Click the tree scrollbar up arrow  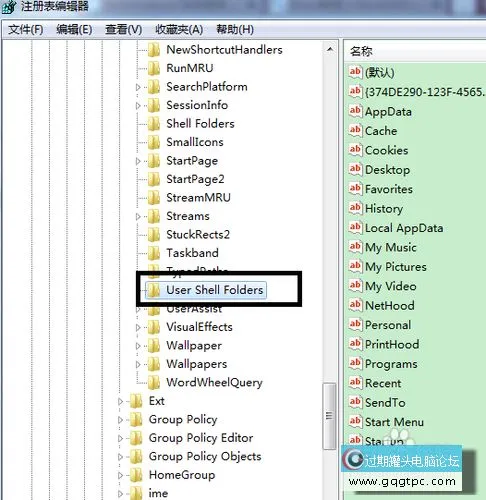tap(330, 49)
